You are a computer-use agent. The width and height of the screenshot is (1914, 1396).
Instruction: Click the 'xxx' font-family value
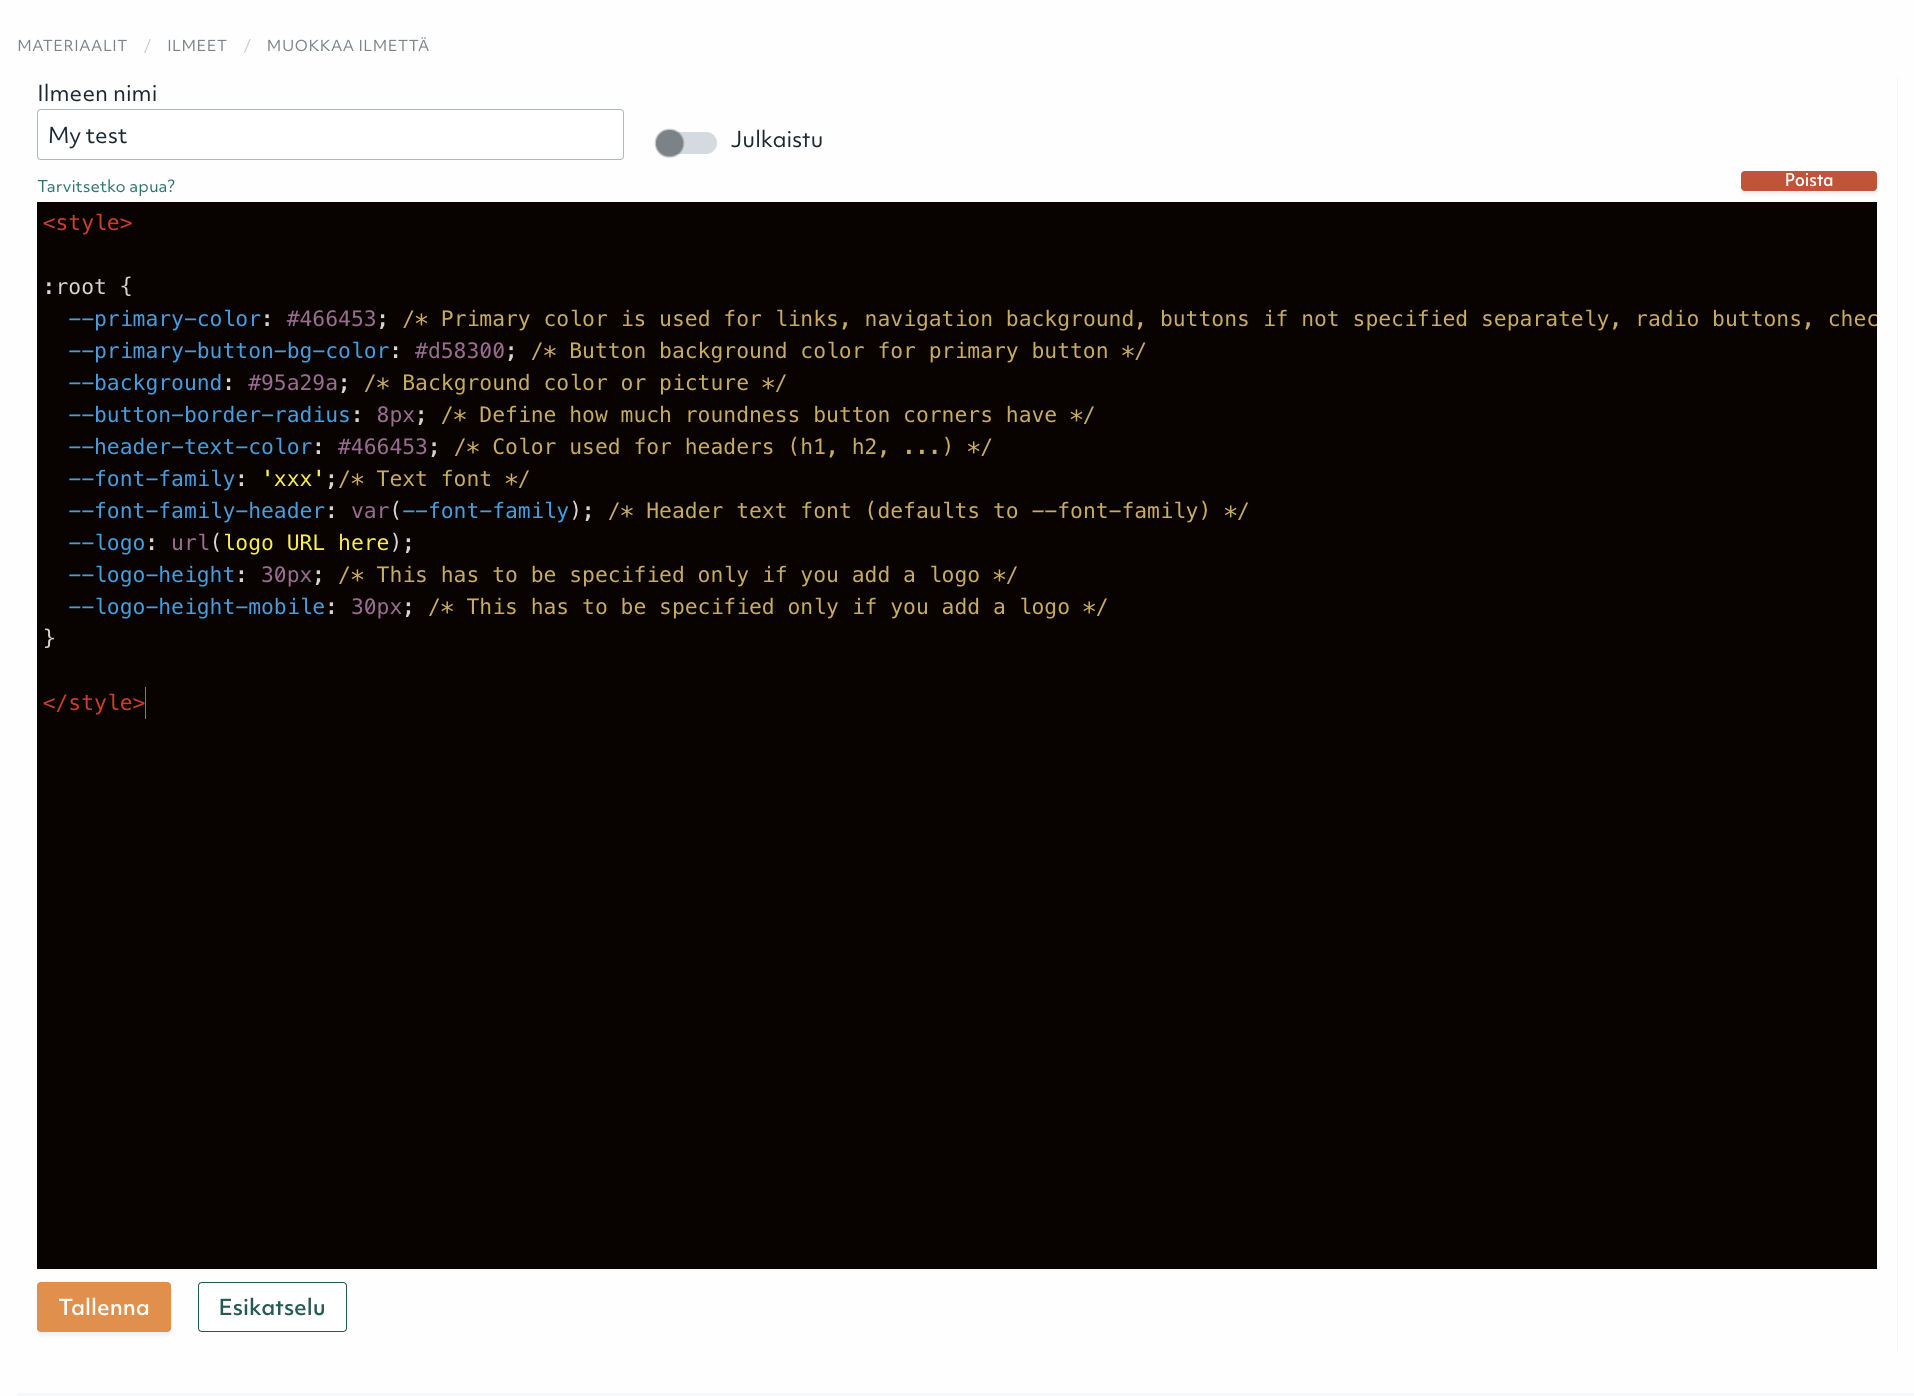coord(293,479)
